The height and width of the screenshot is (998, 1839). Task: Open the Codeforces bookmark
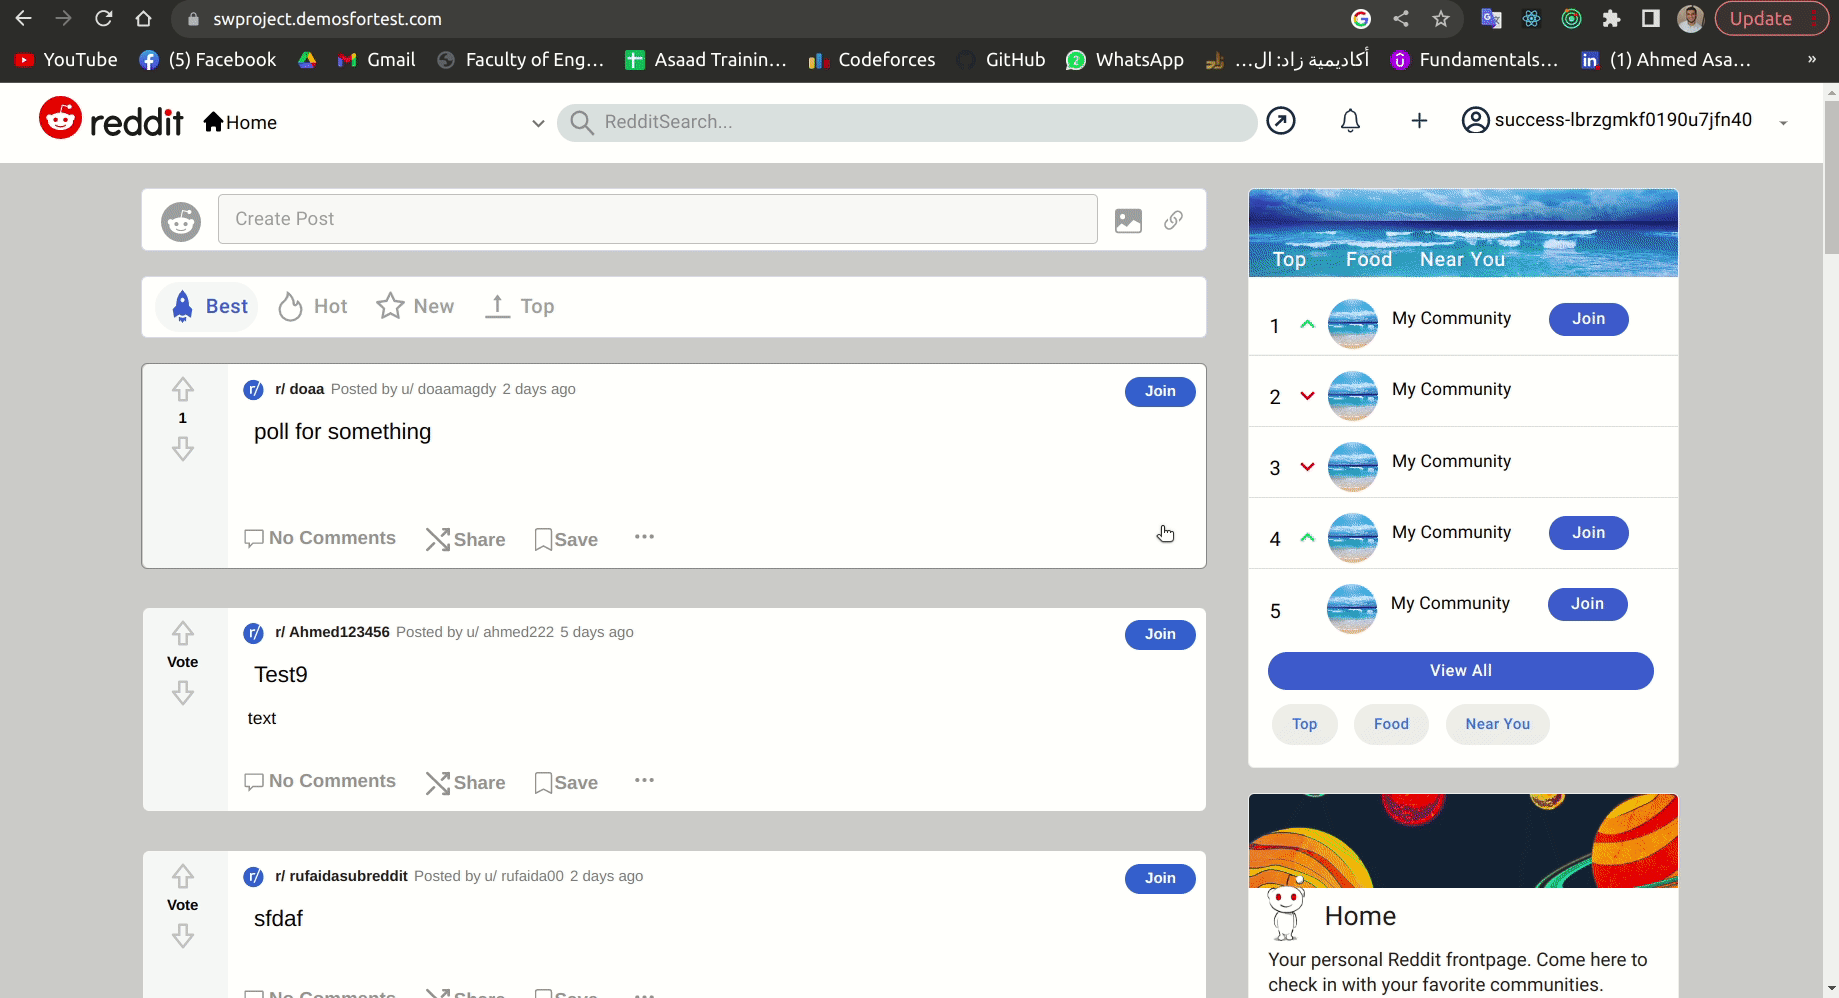[872, 60]
